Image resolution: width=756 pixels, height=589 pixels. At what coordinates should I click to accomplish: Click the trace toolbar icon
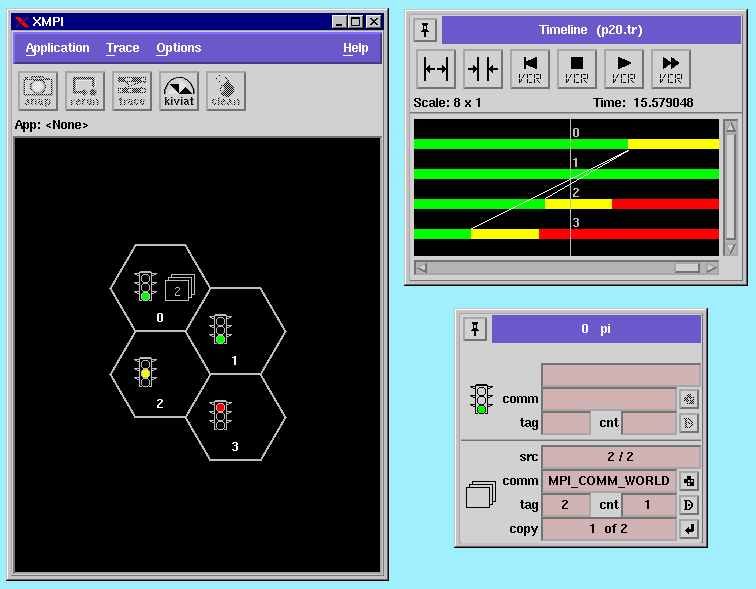[x=132, y=91]
